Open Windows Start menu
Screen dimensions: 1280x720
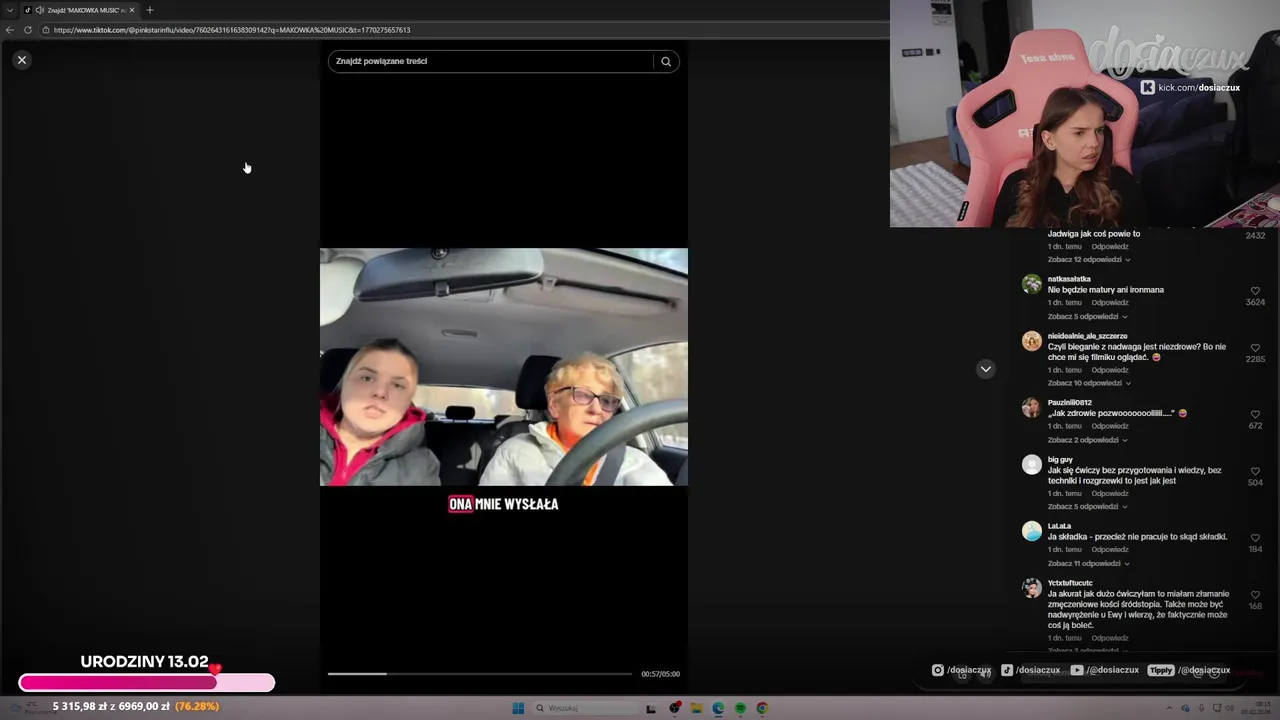click(x=518, y=708)
